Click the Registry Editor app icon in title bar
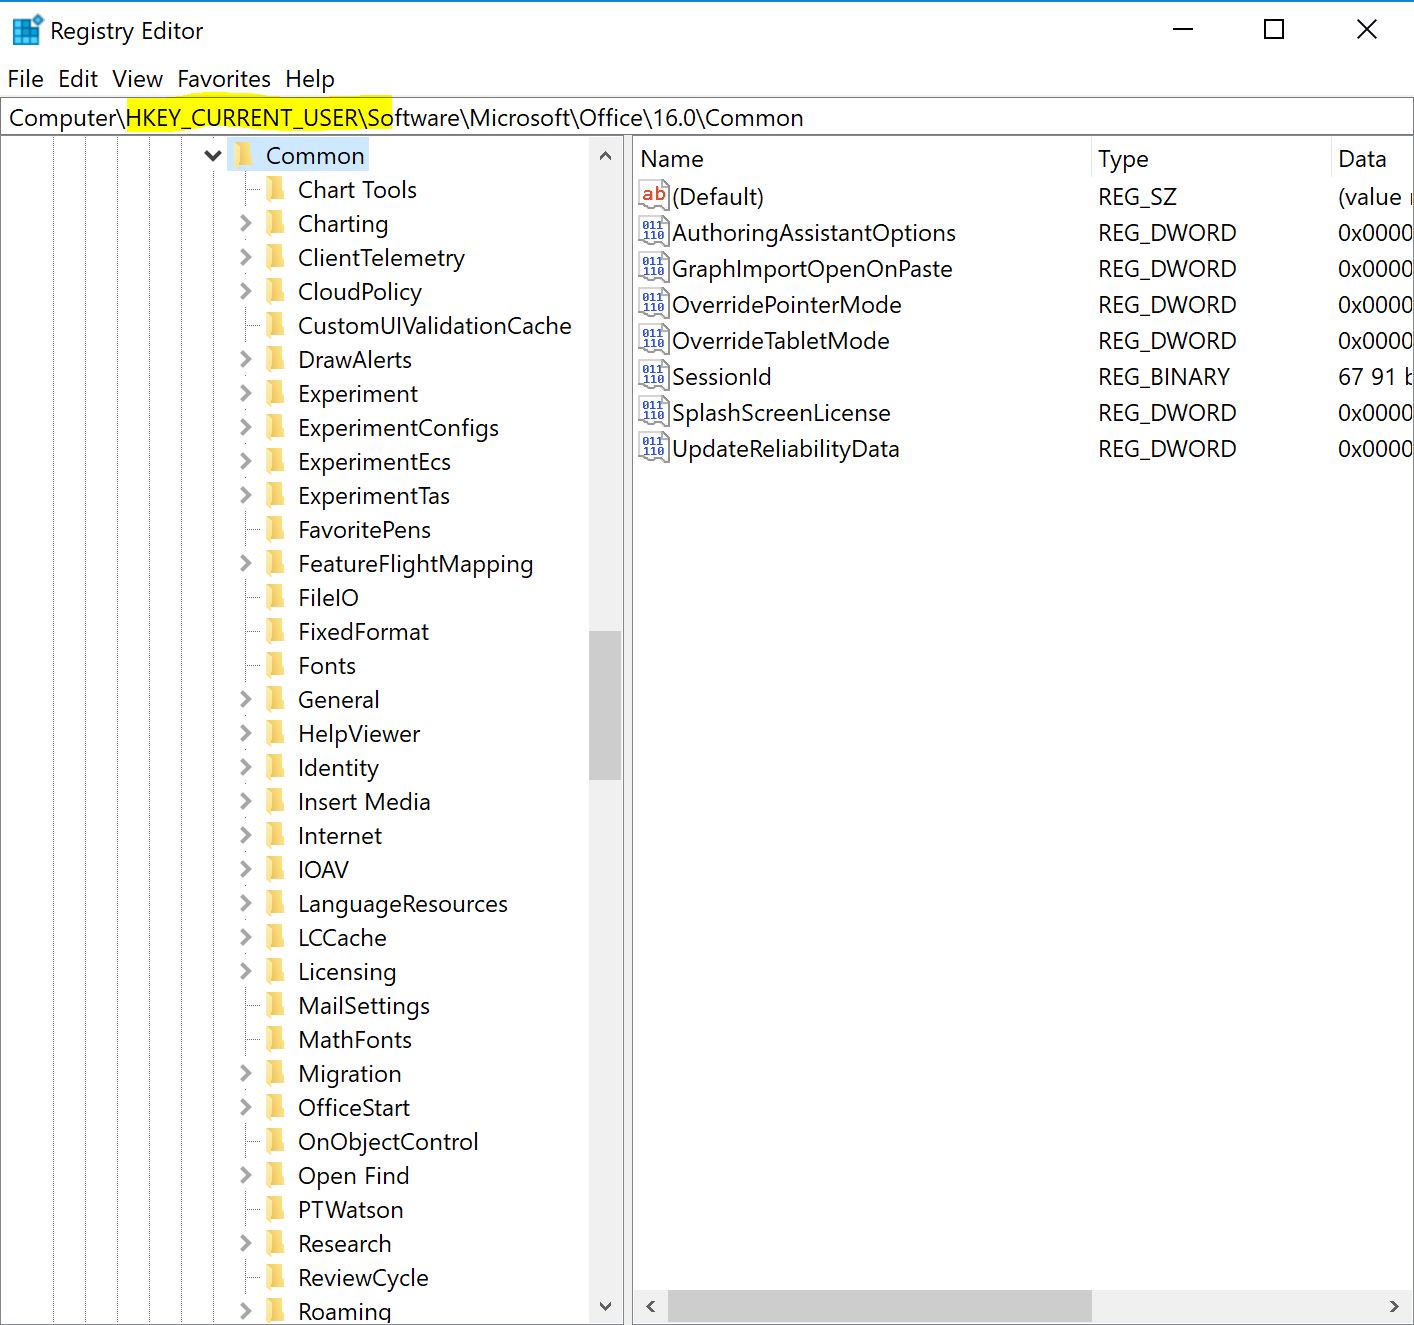Screen dimensions: 1414x1325 click(x=27, y=30)
